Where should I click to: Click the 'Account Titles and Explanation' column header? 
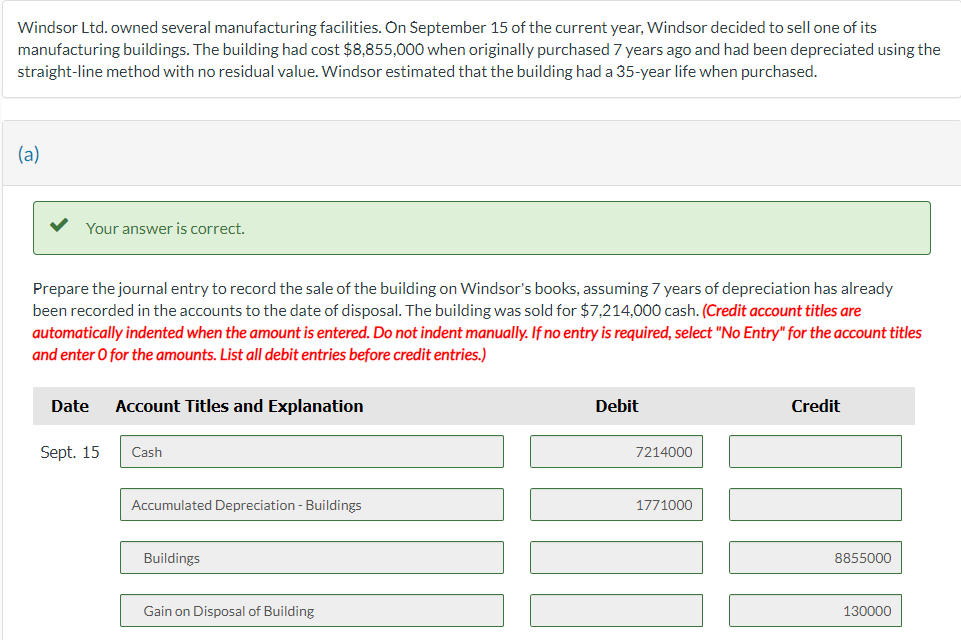point(239,406)
